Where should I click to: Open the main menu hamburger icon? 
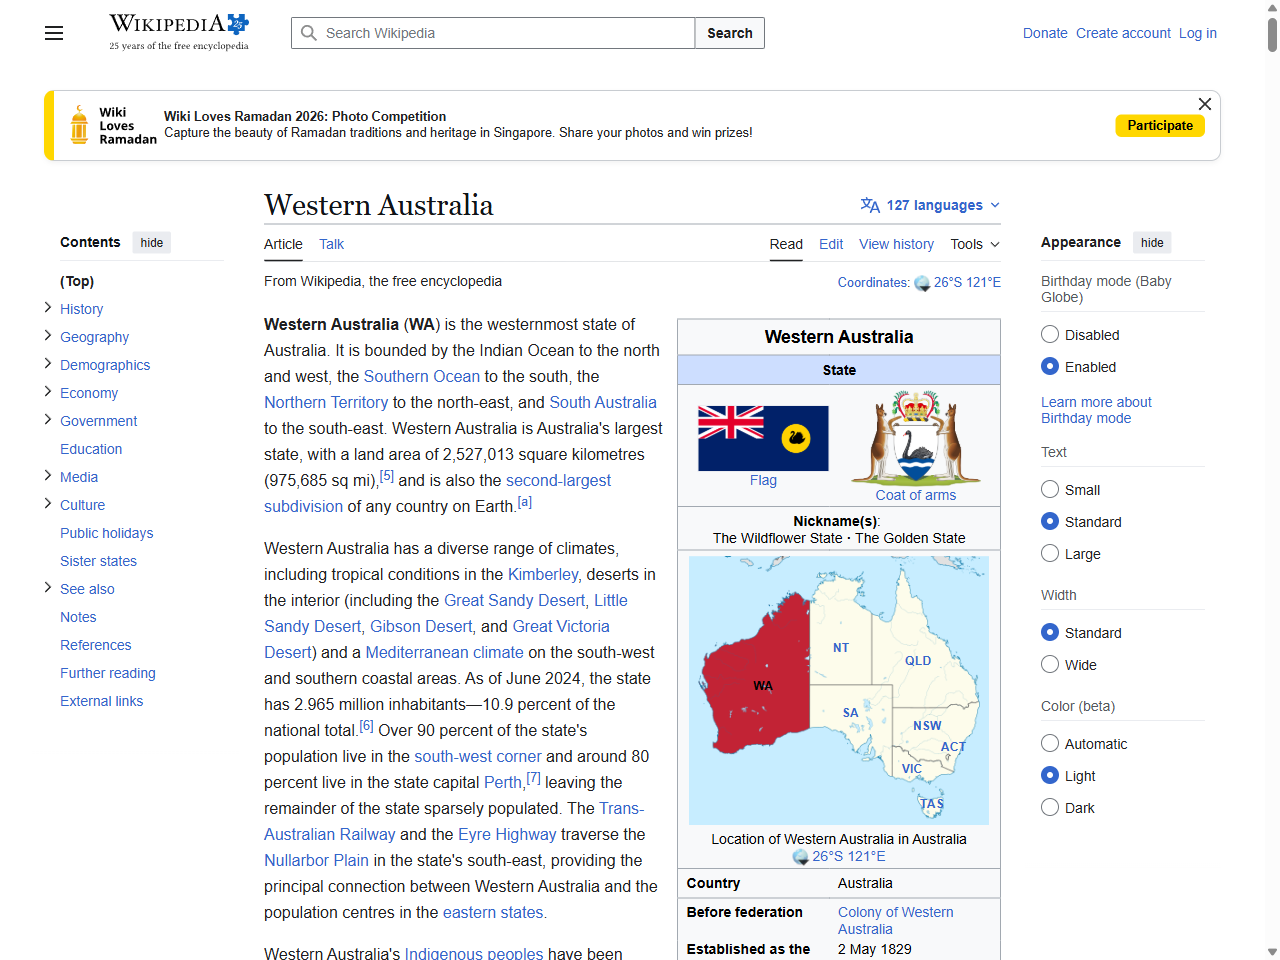(x=53, y=33)
